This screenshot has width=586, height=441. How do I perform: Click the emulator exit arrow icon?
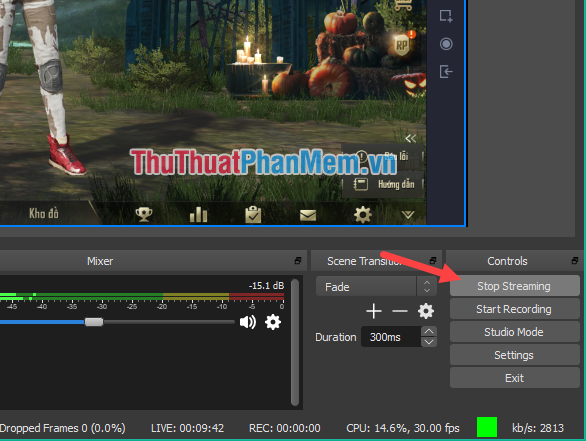pyautogui.click(x=446, y=71)
